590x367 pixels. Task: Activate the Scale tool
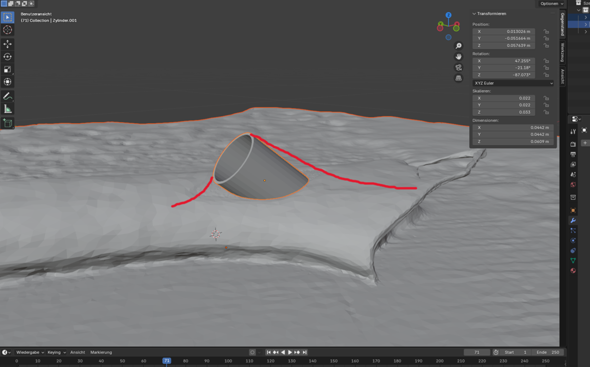coord(8,69)
